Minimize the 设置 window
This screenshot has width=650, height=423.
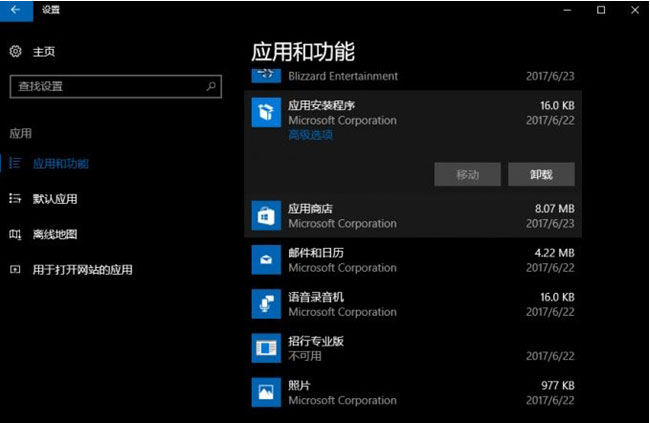[567, 10]
